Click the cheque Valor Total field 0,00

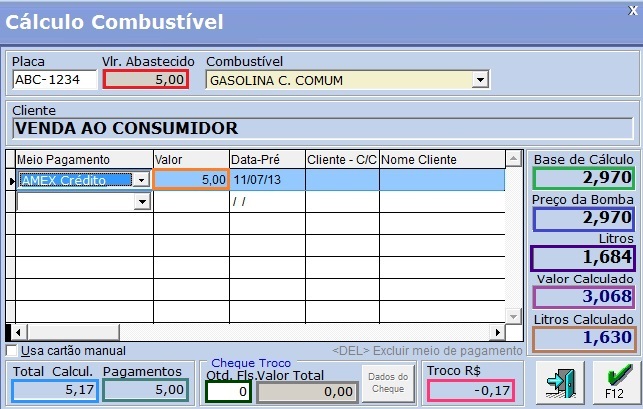pyautogui.click(x=308, y=392)
